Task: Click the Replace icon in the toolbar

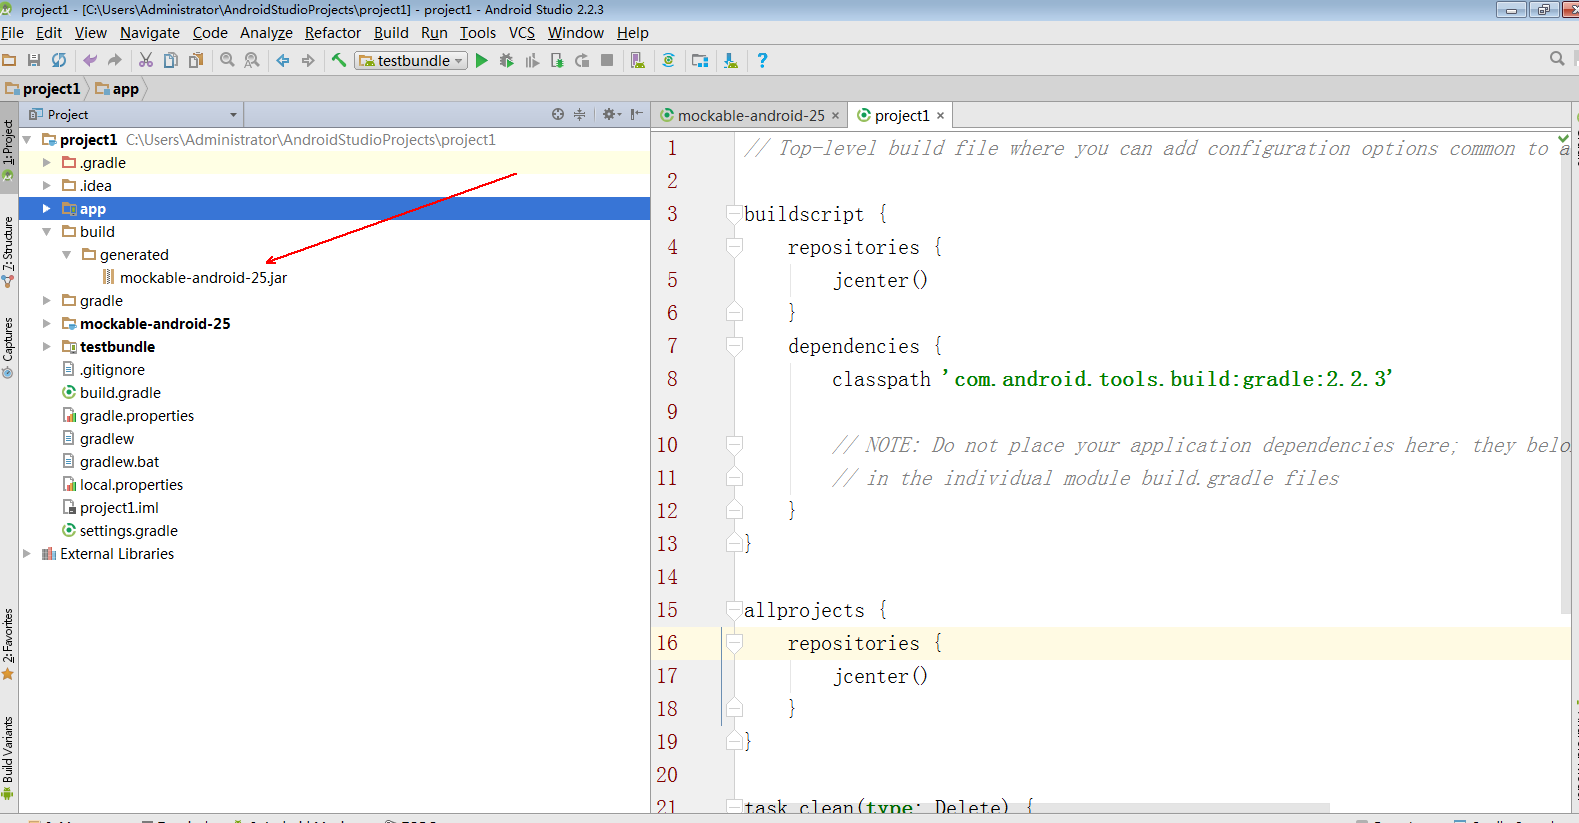Action: 252,60
